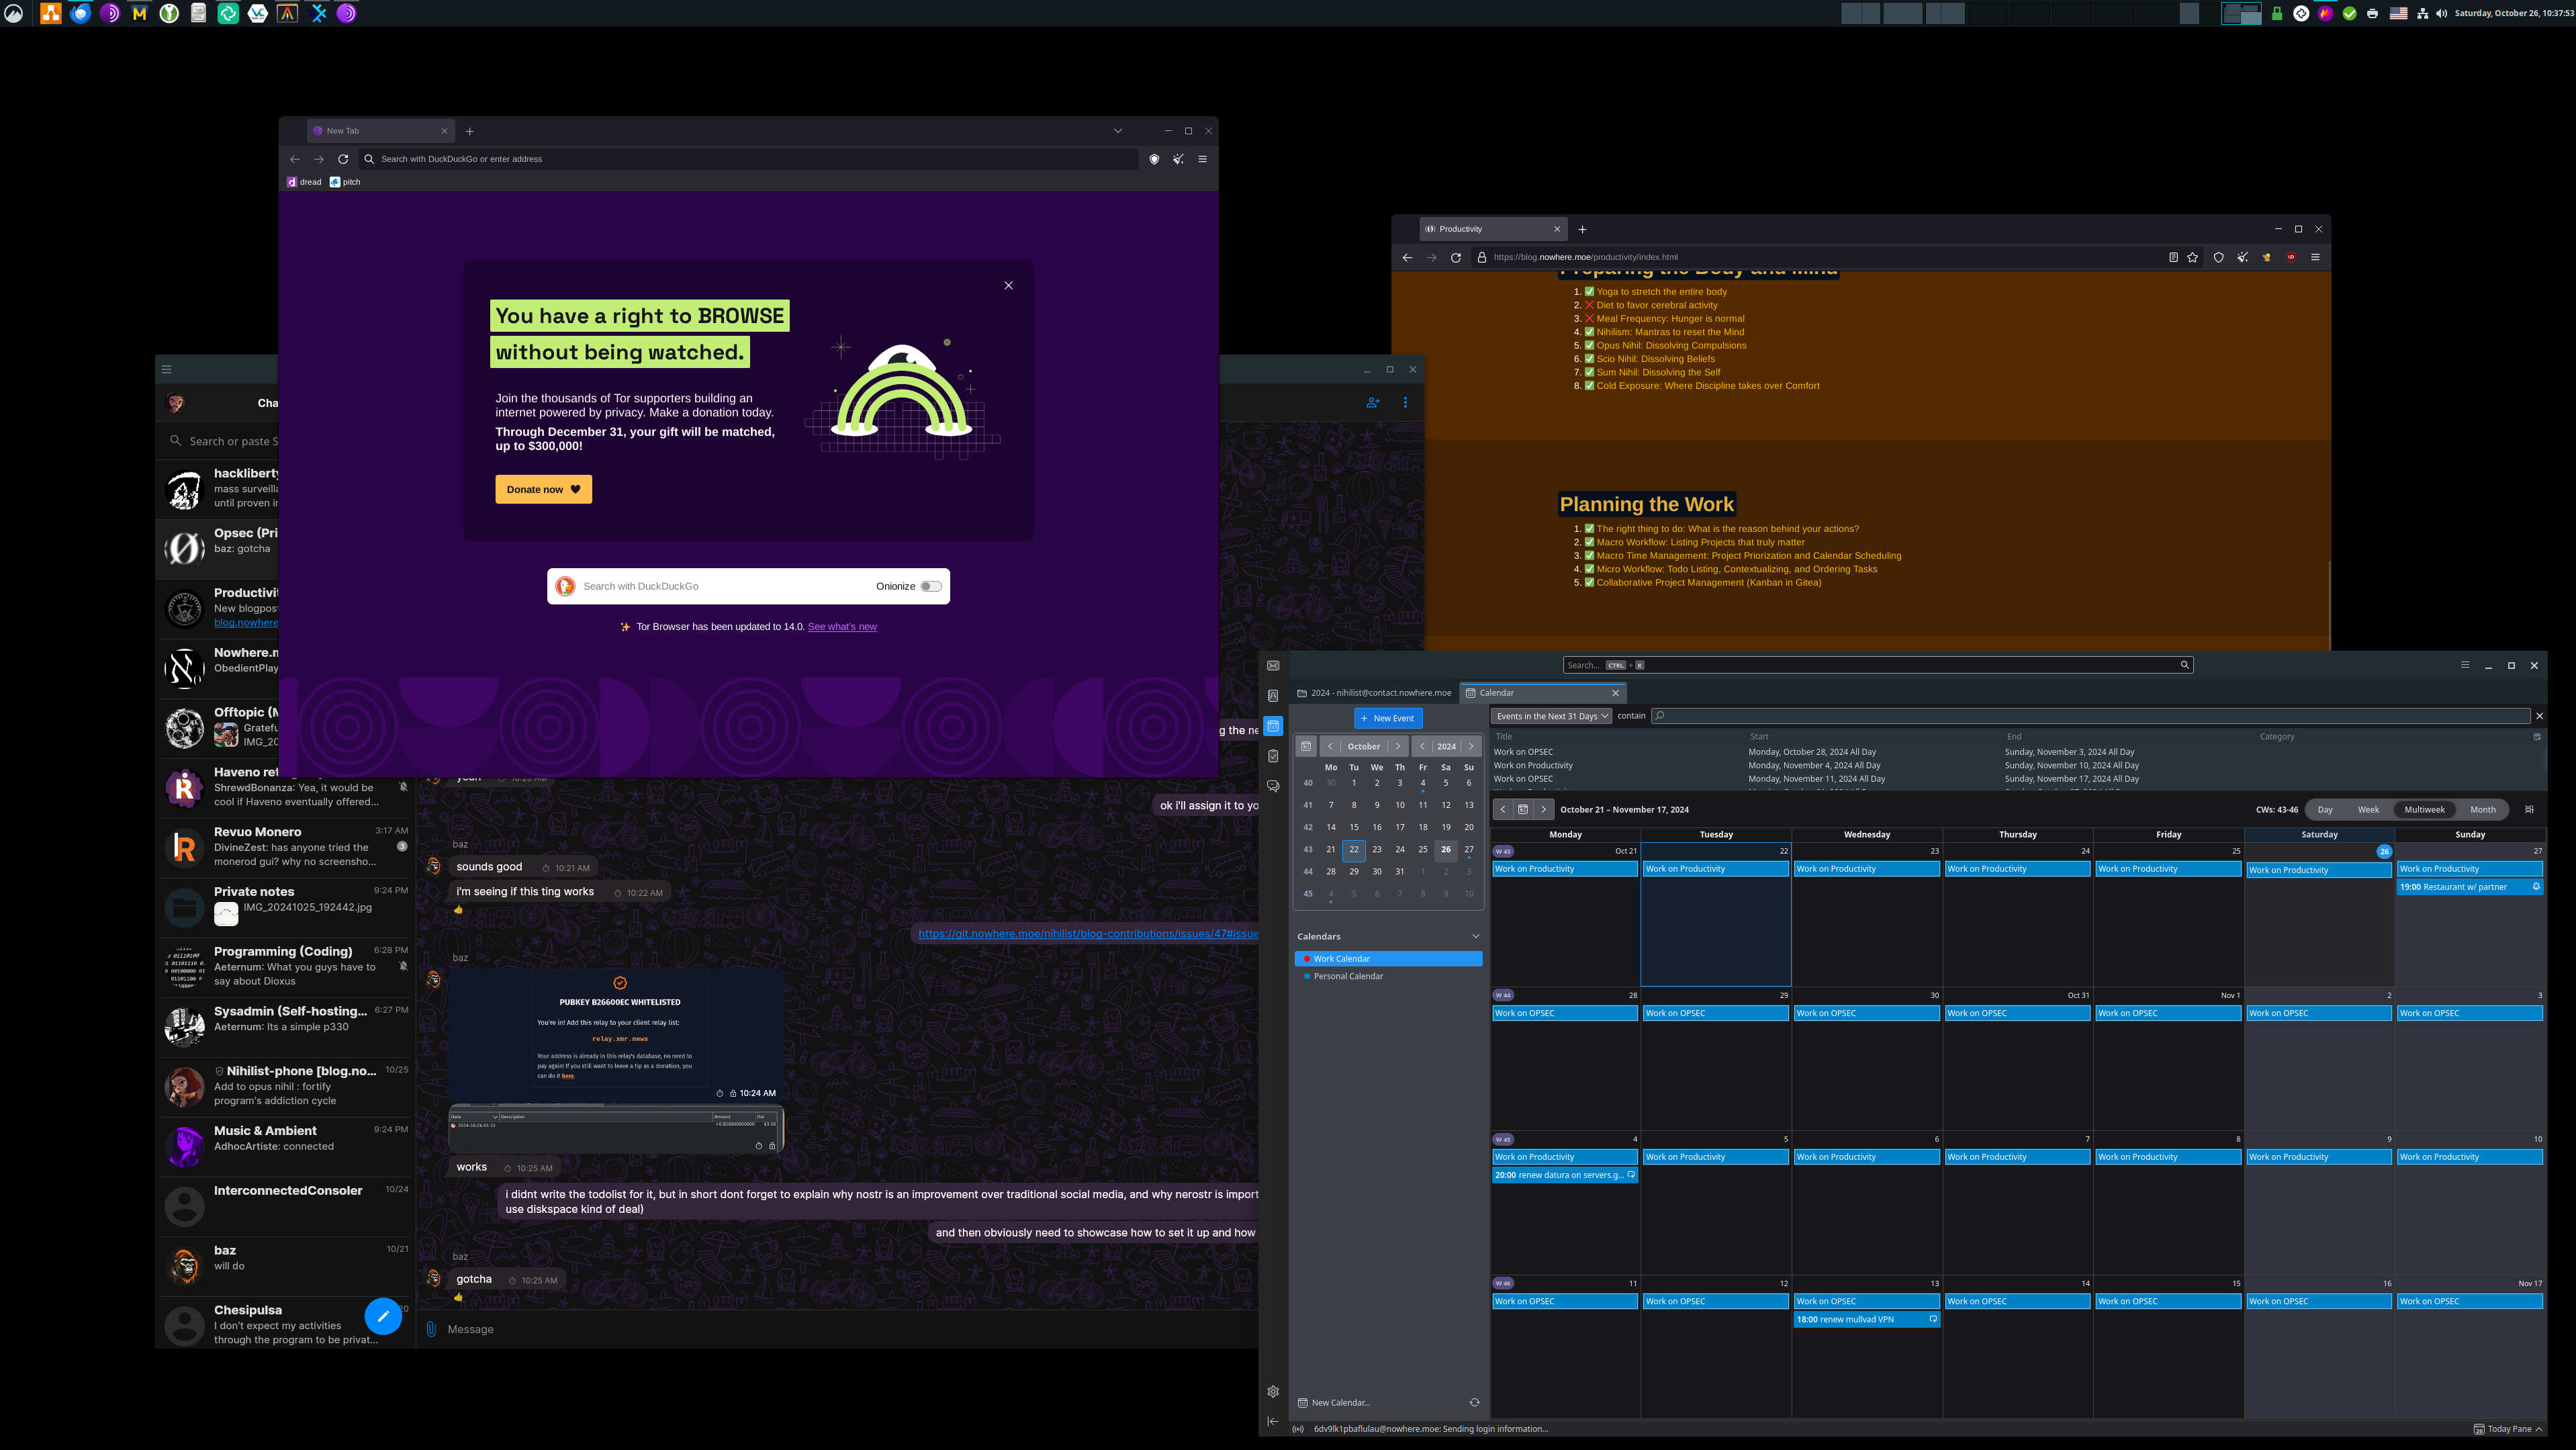Open the chat app hamburger menu

pyautogui.click(x=167, y=369)
